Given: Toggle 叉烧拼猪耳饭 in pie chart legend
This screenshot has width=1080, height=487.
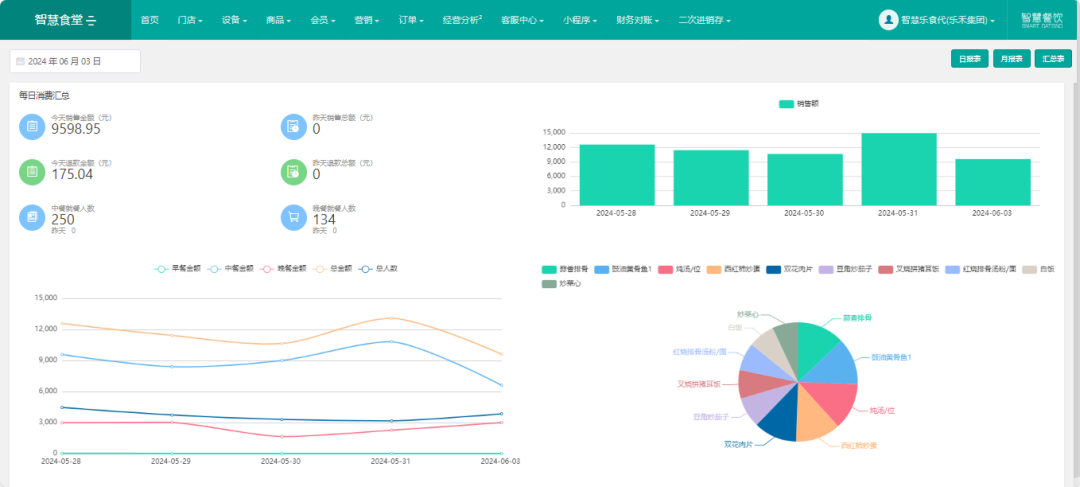Looking at the screenshot, I should tap(910, 269).
